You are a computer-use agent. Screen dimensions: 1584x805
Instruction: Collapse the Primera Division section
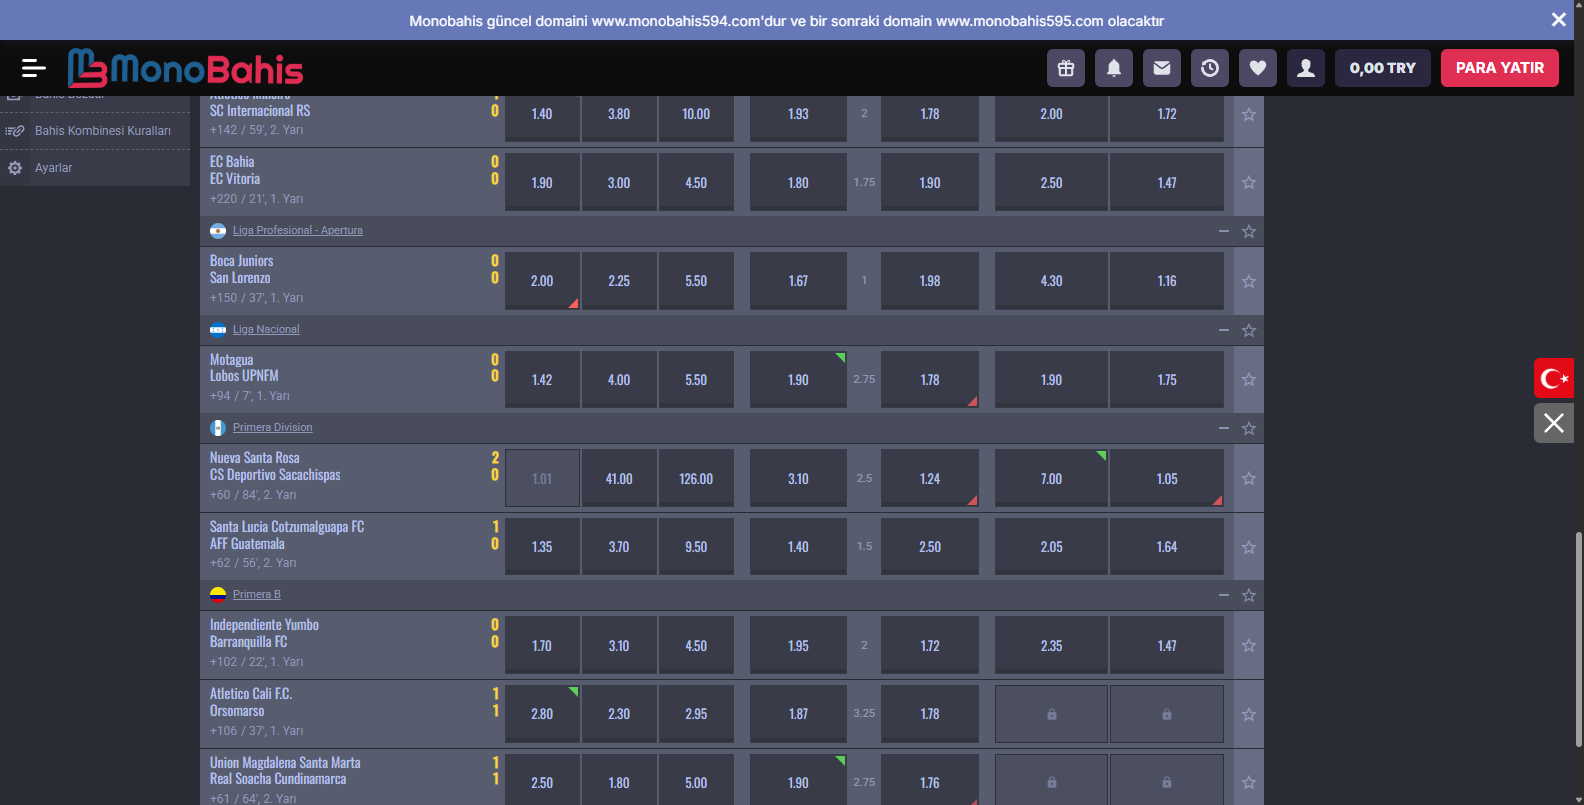pos(1224,428)
